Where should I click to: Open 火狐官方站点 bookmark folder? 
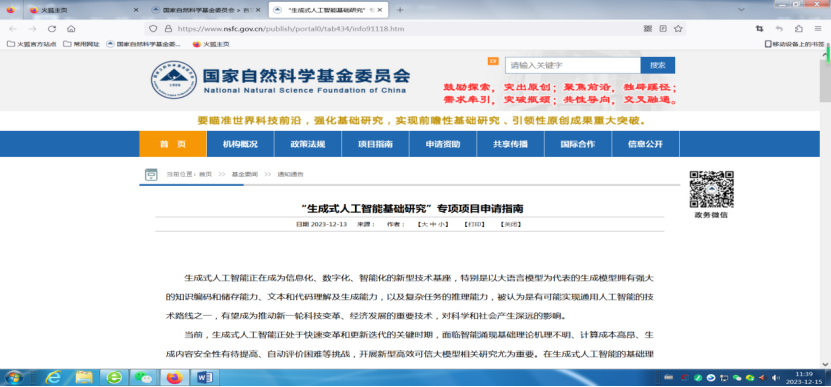tap(32, 44)
